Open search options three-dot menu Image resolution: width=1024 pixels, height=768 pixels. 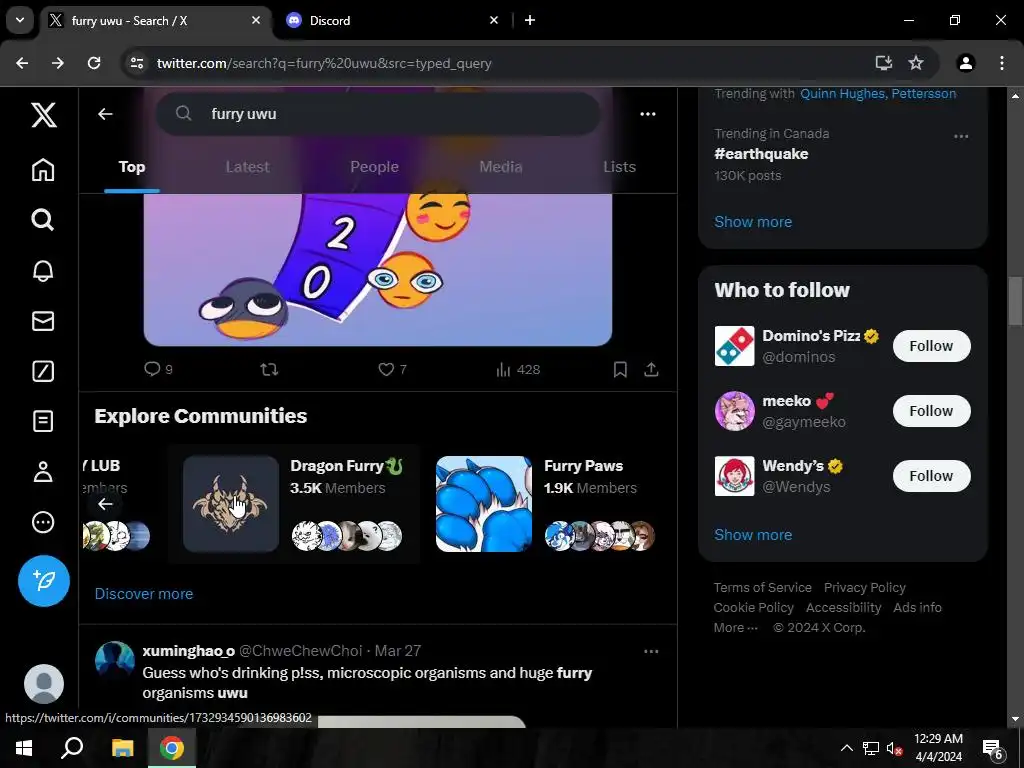point(648,114)
